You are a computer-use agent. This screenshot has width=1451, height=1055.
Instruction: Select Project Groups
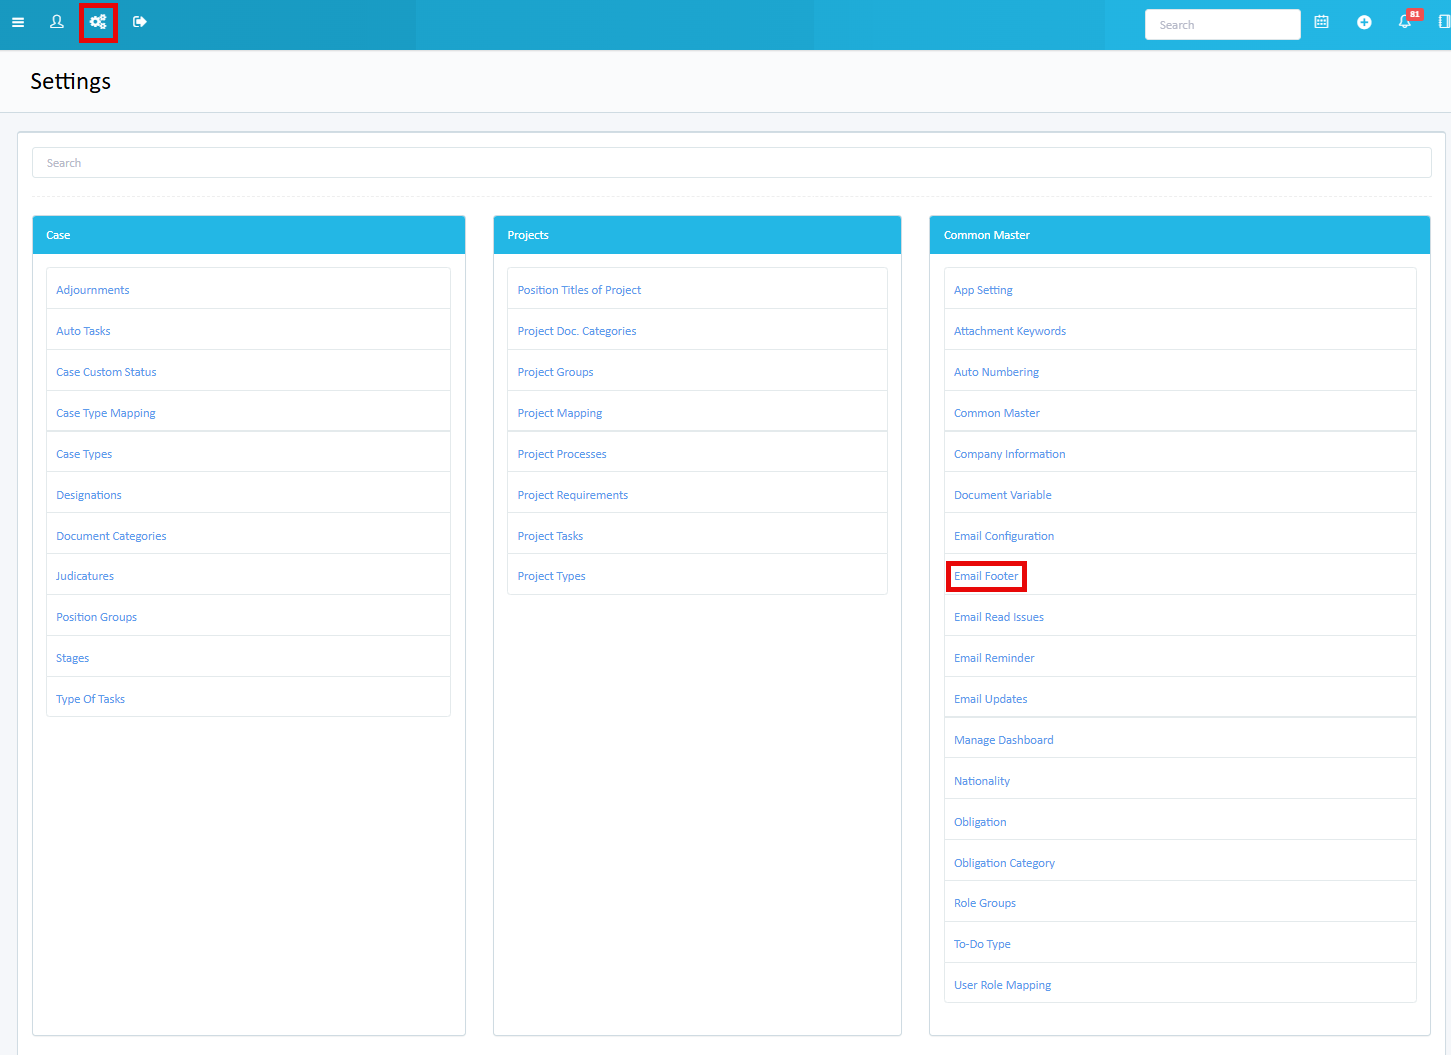555,372
